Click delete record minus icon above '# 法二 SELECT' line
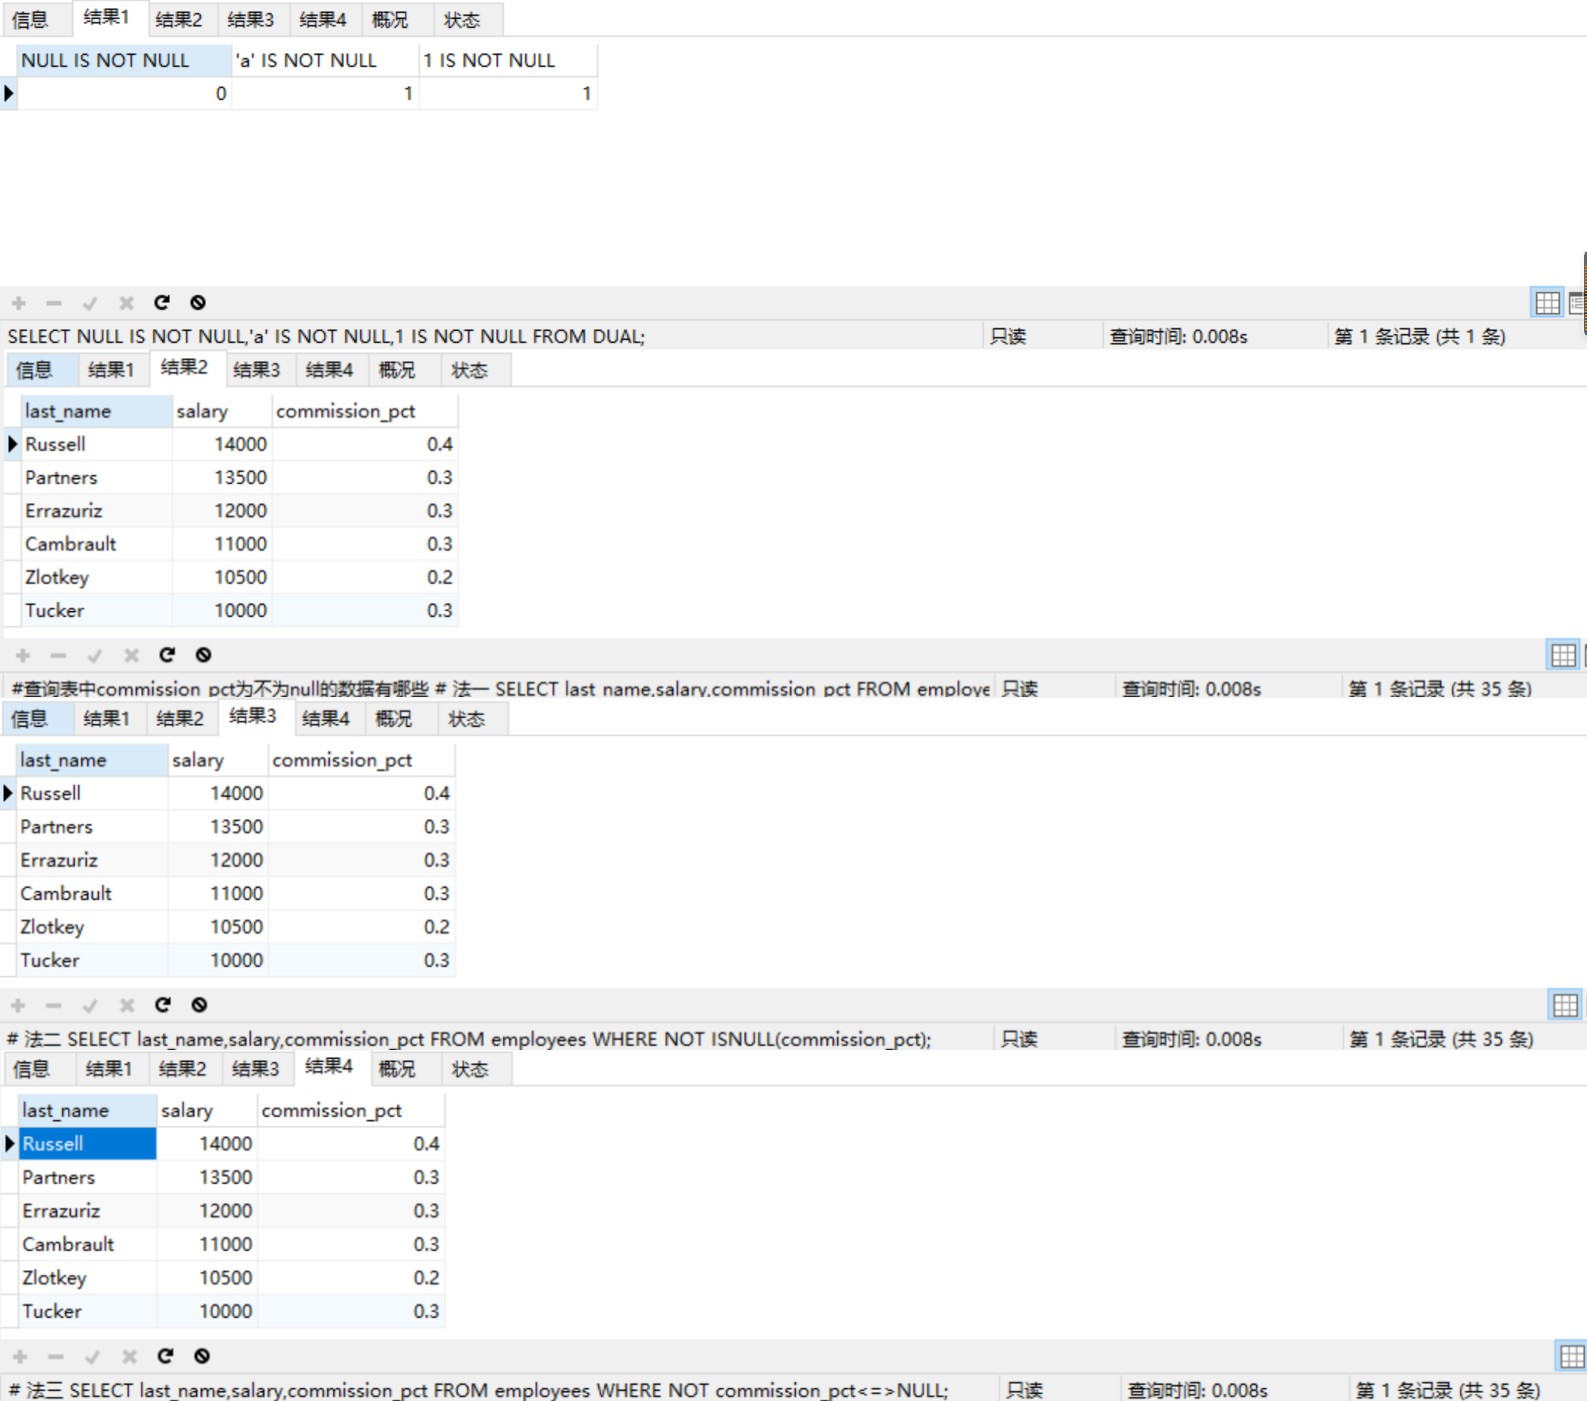The height and width of the screenshot is (1401, 1587). click(x=54, y=1005)
